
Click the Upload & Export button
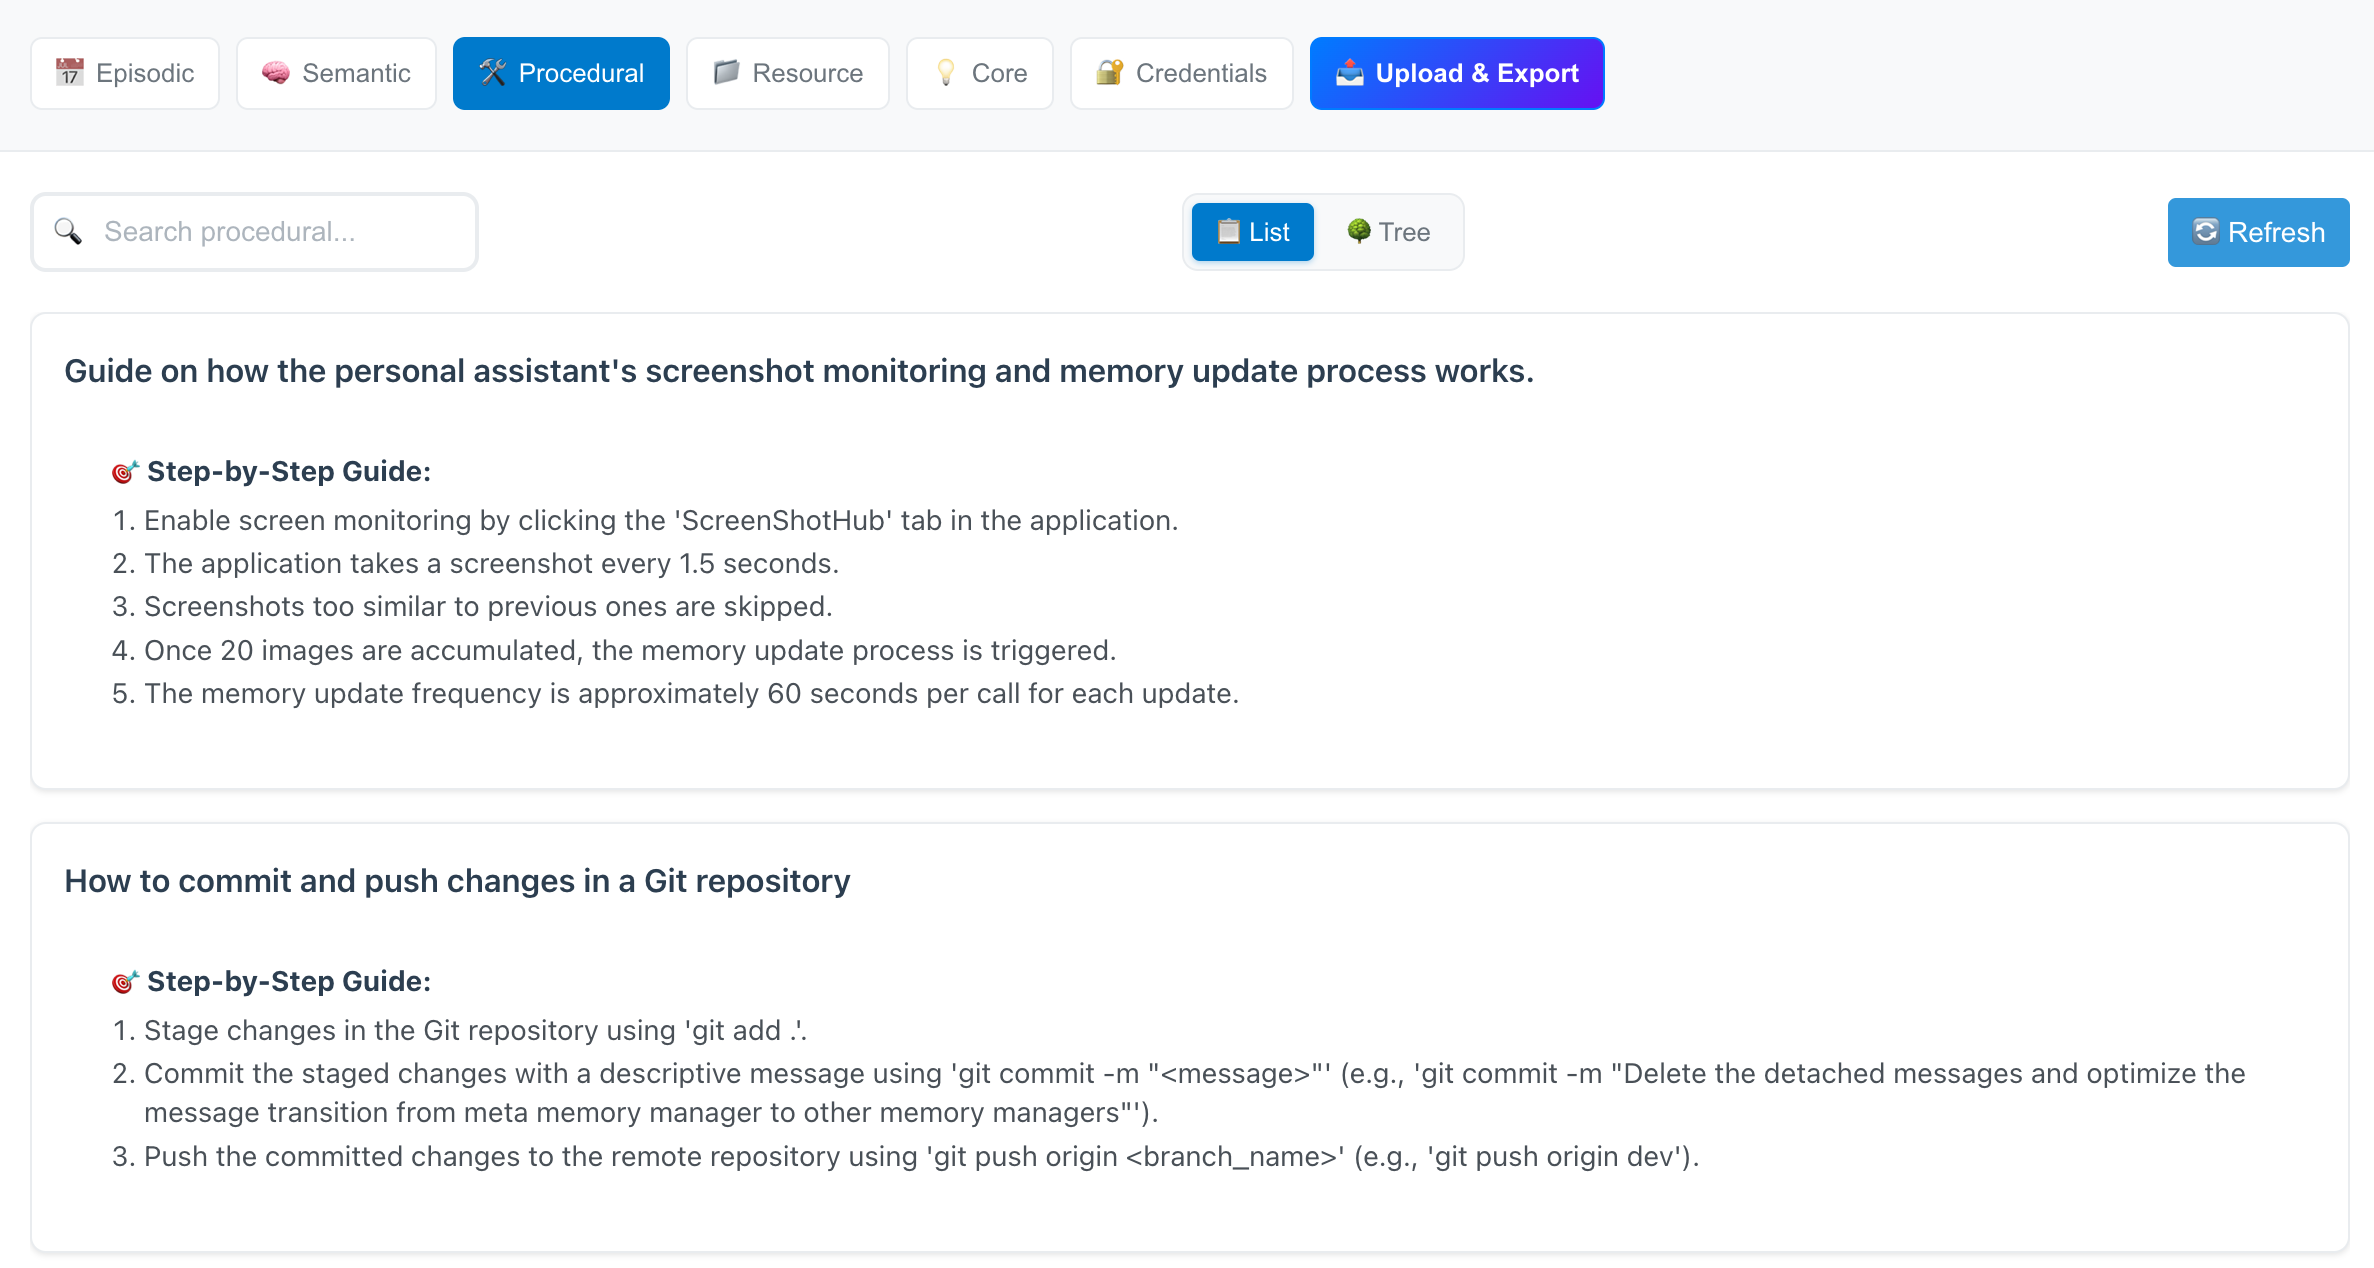(1457, 73)
